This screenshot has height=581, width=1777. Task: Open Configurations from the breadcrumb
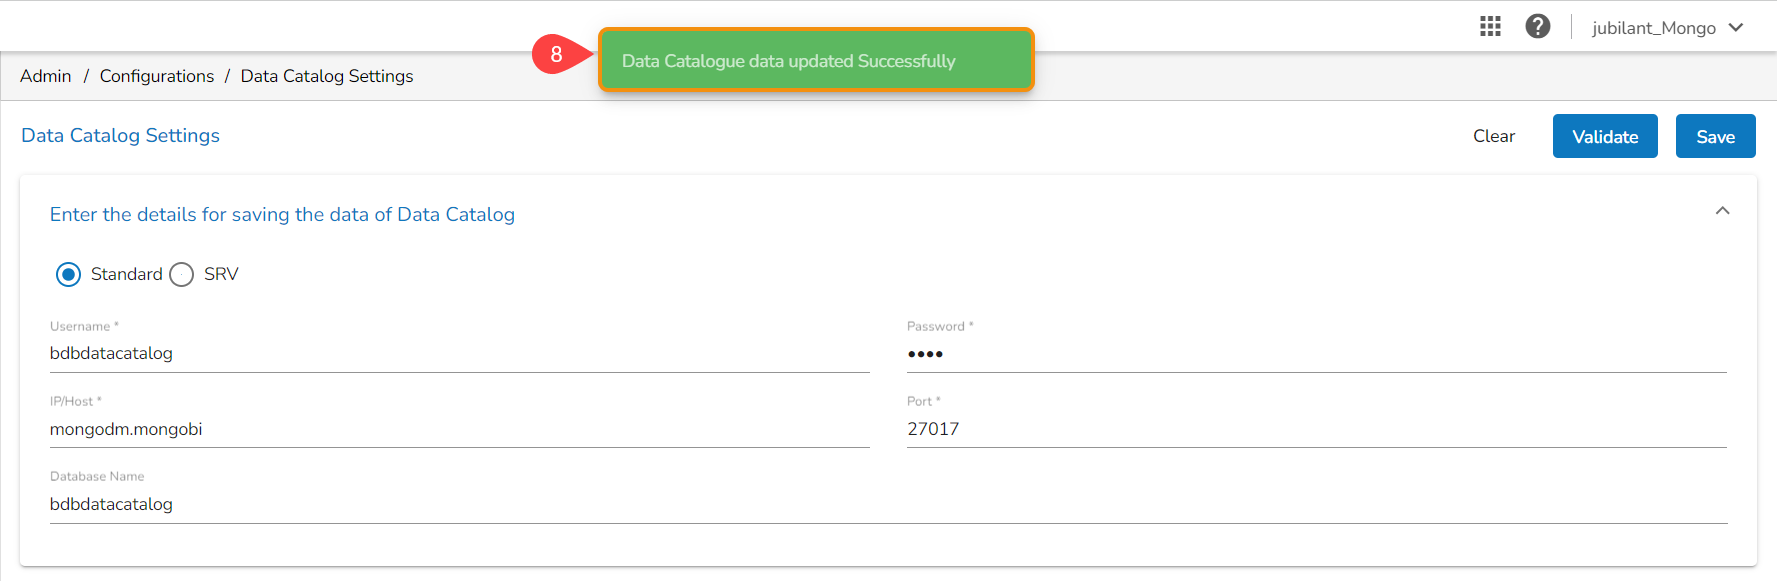[x=157, y=76]
